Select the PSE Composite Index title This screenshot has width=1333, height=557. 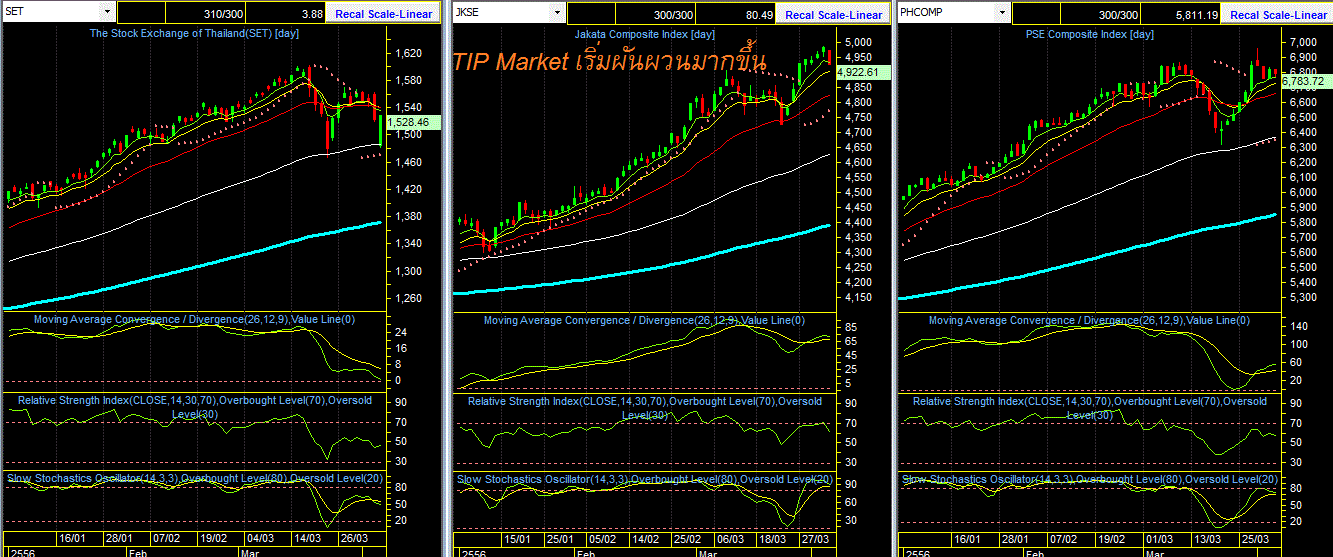[x=1089, y=33]
